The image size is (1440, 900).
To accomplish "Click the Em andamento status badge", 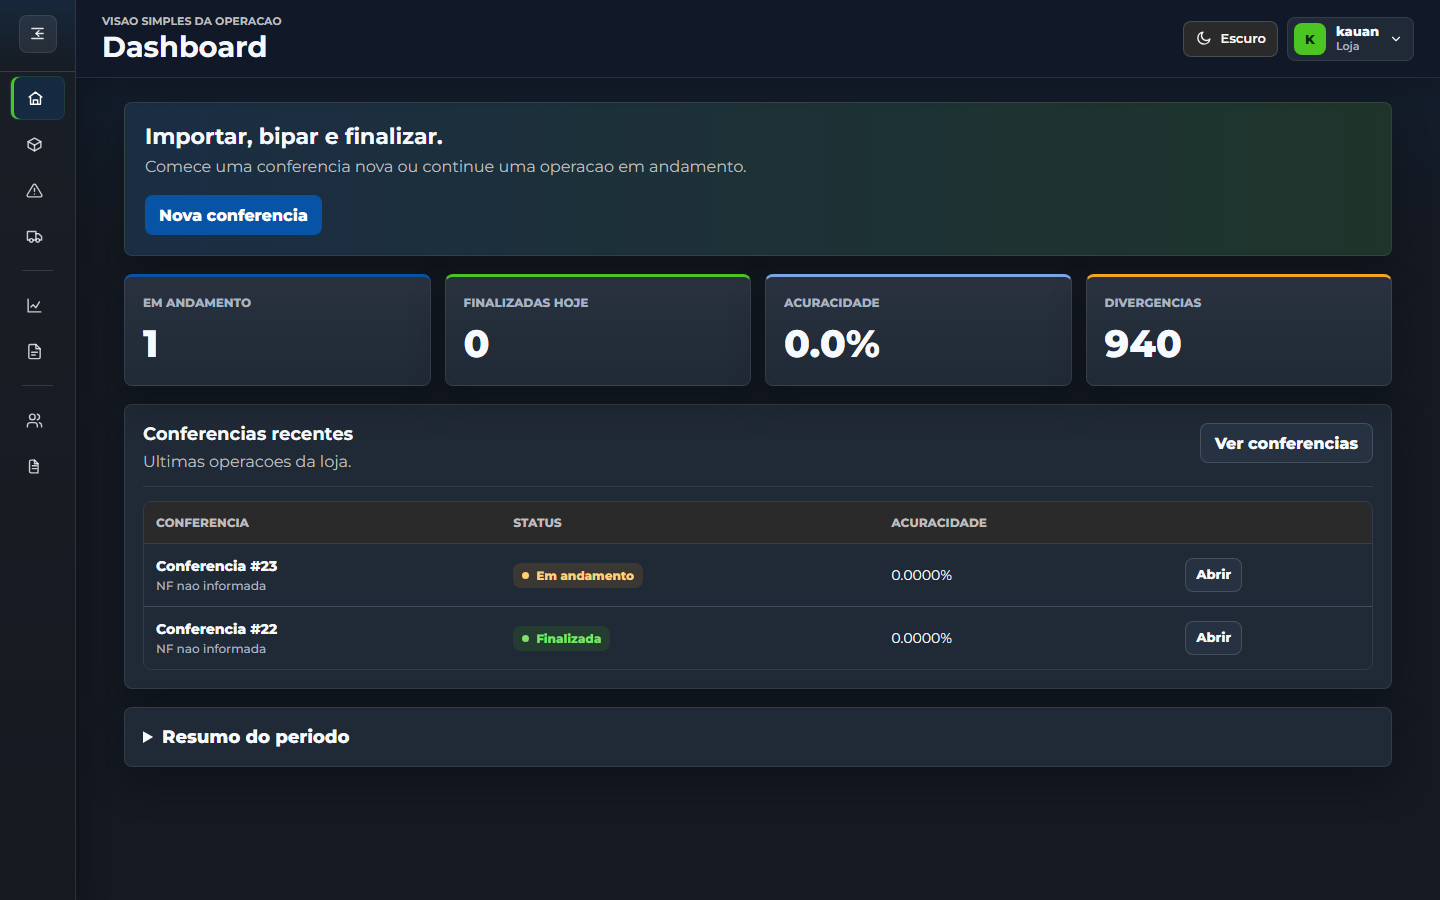I will [578, 575].
